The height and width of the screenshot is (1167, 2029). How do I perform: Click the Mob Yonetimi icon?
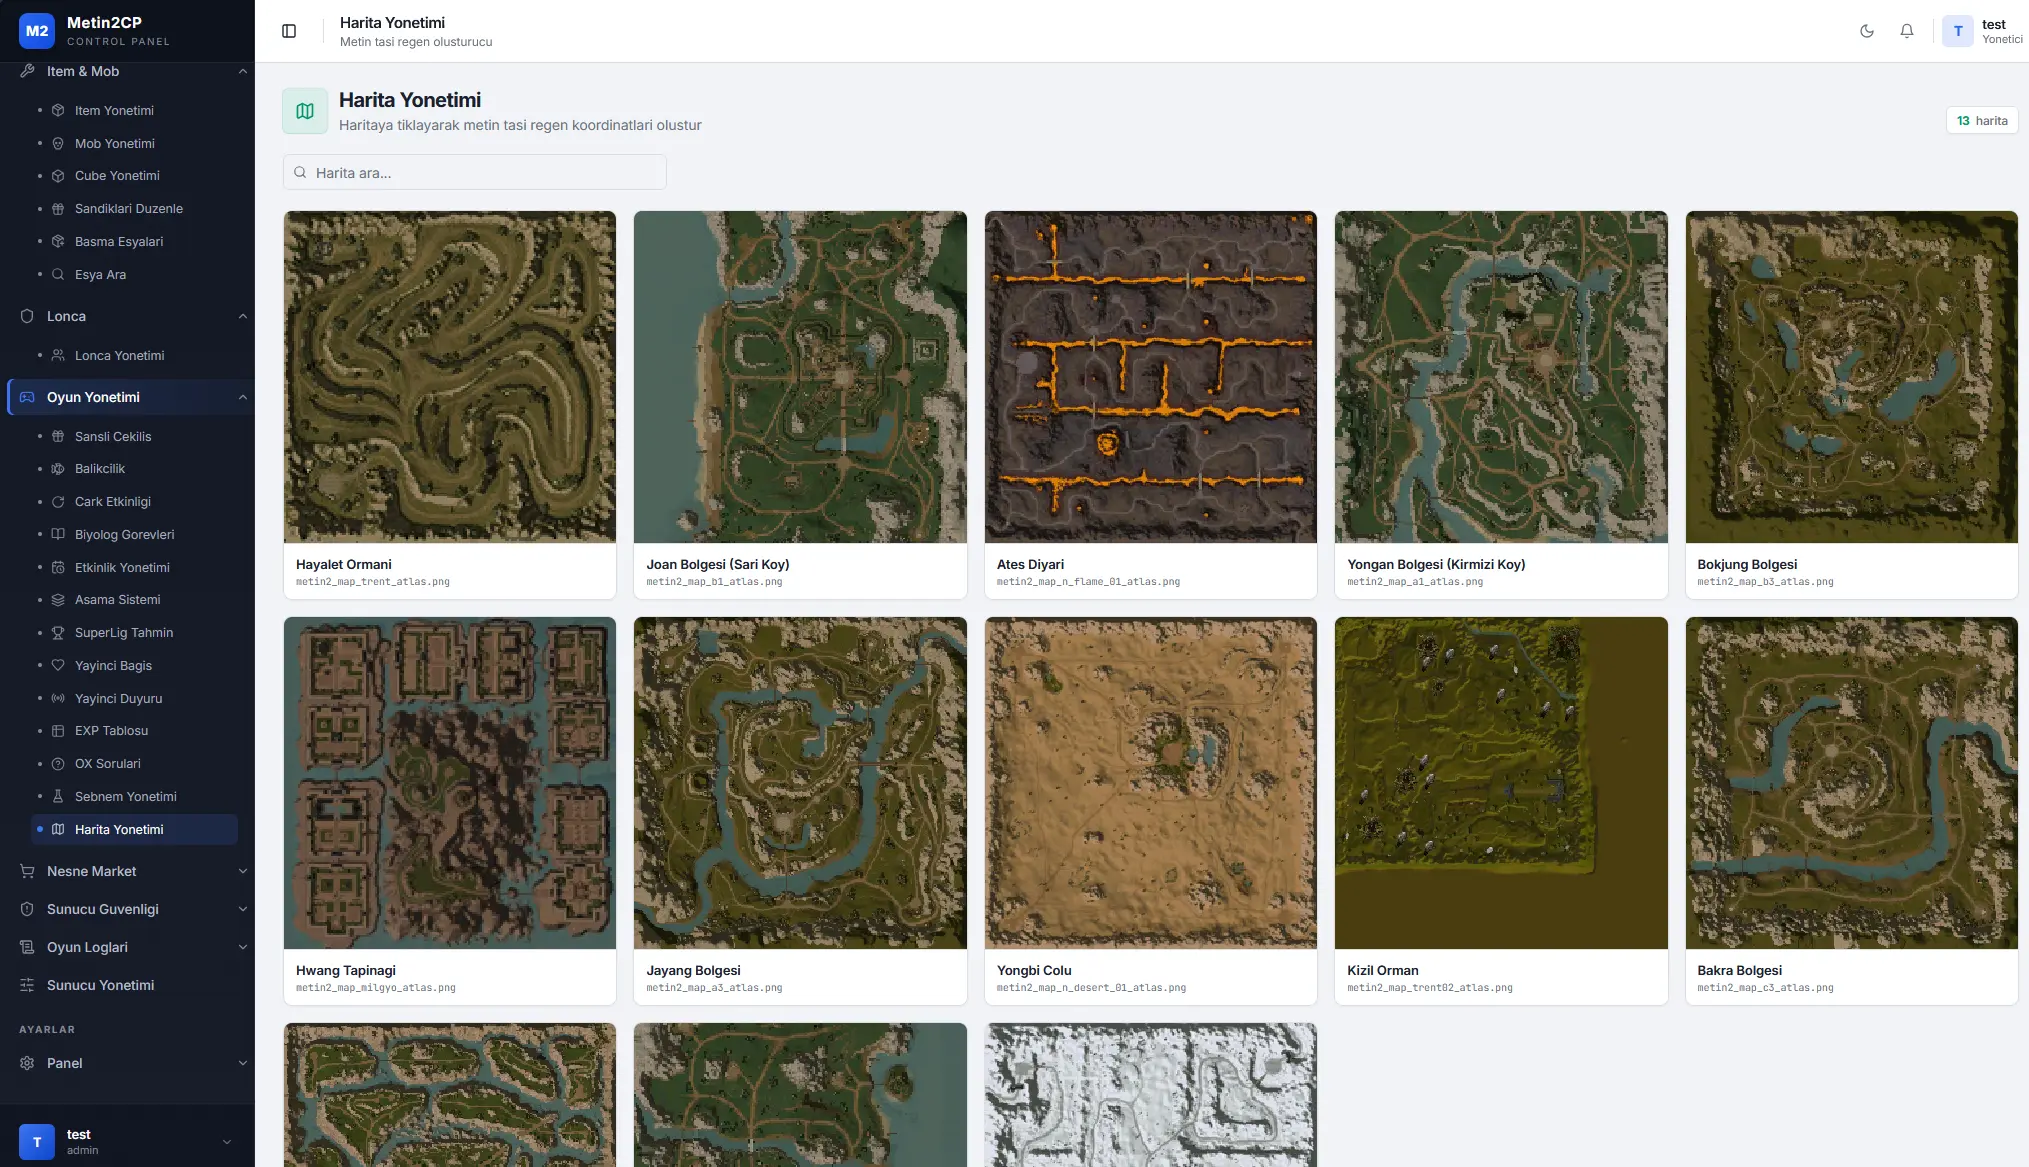58,143
